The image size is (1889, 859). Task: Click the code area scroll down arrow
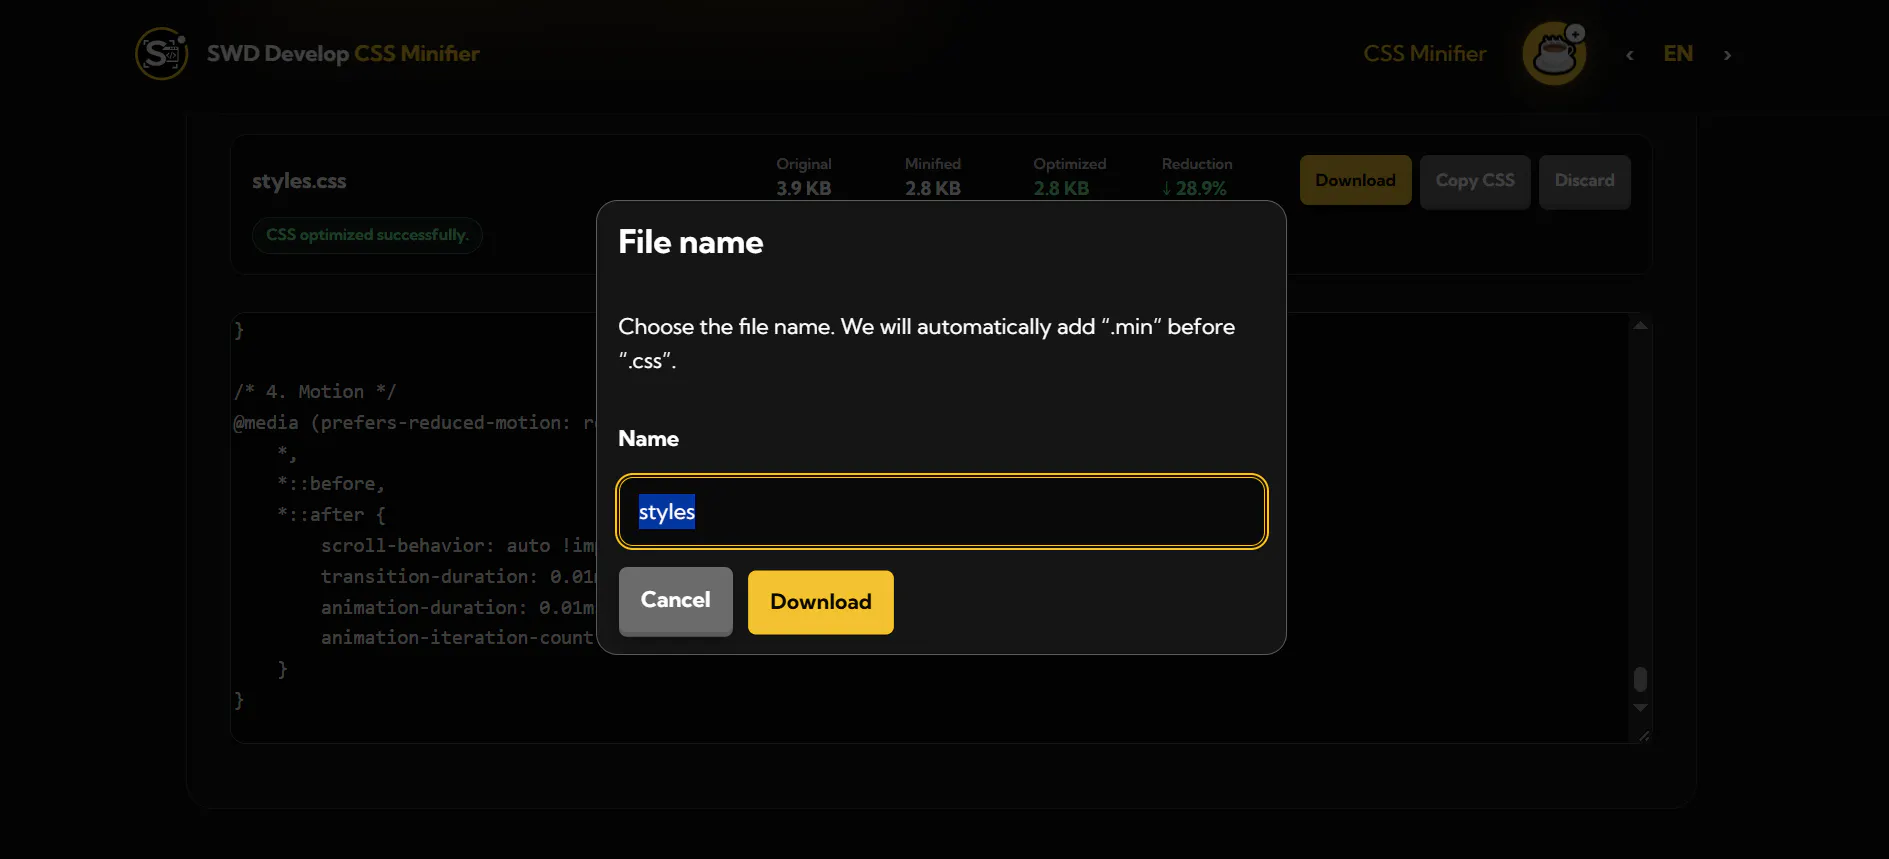(x=1640, y=708)
